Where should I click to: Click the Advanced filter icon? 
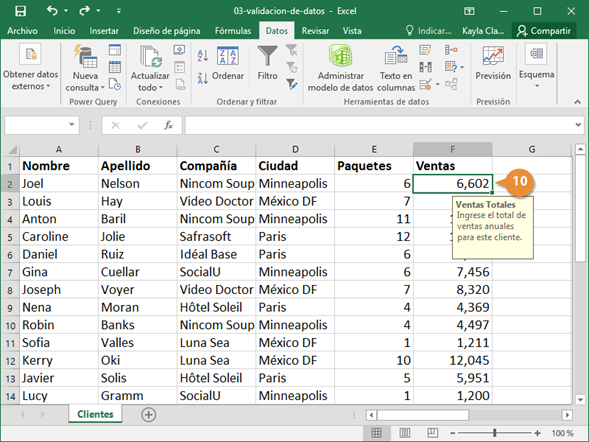point(292,84)
